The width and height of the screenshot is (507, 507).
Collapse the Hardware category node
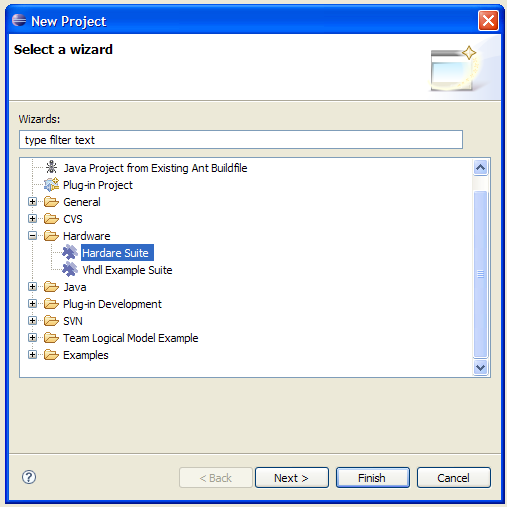[x=32, y=236]
